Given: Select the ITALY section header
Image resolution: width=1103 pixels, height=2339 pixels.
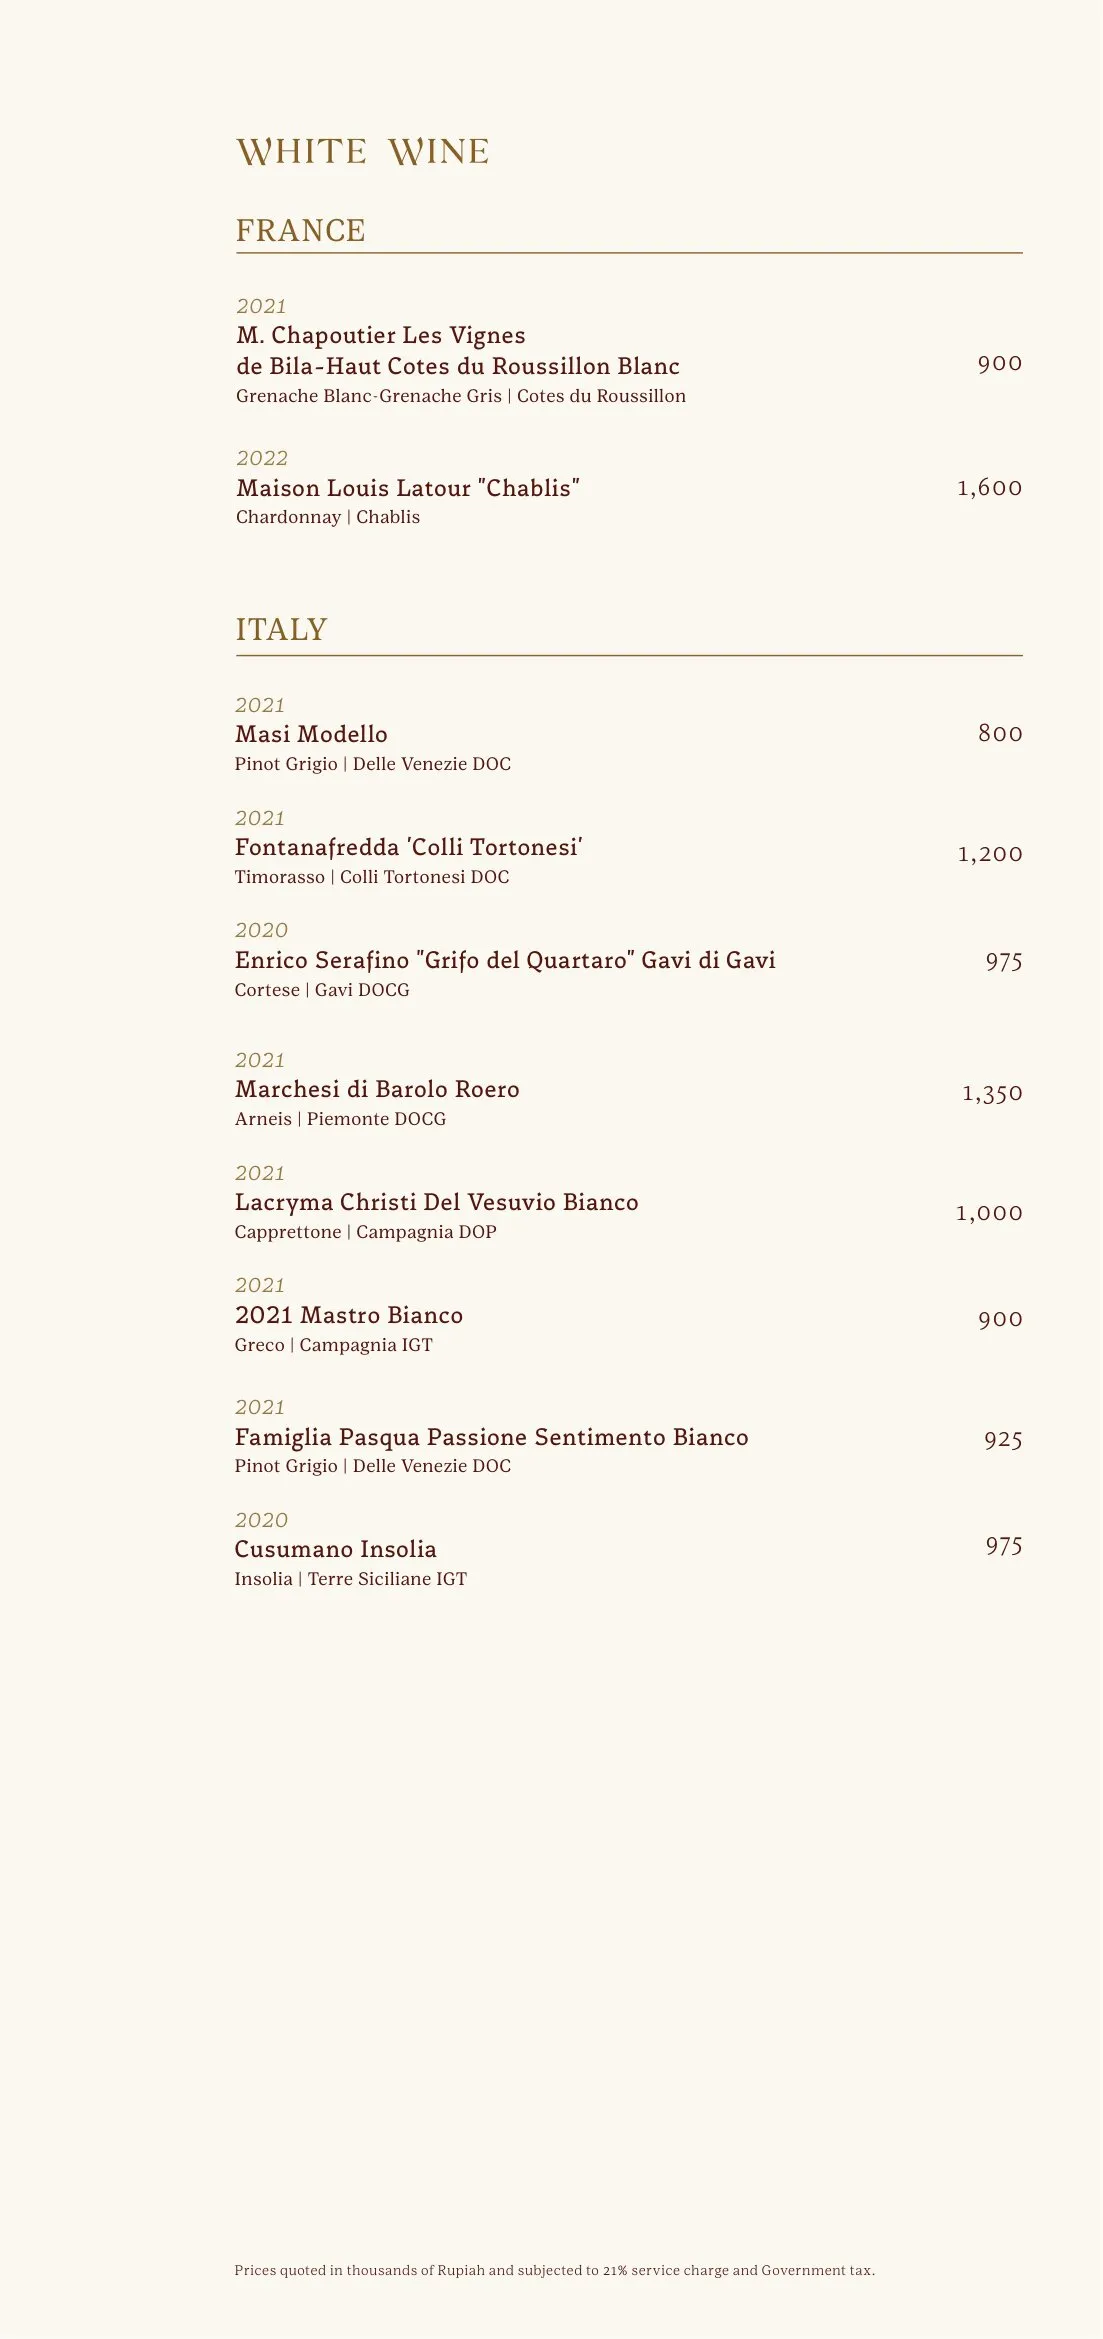Looking at the screenshot, I should click(x=282, y=630).
